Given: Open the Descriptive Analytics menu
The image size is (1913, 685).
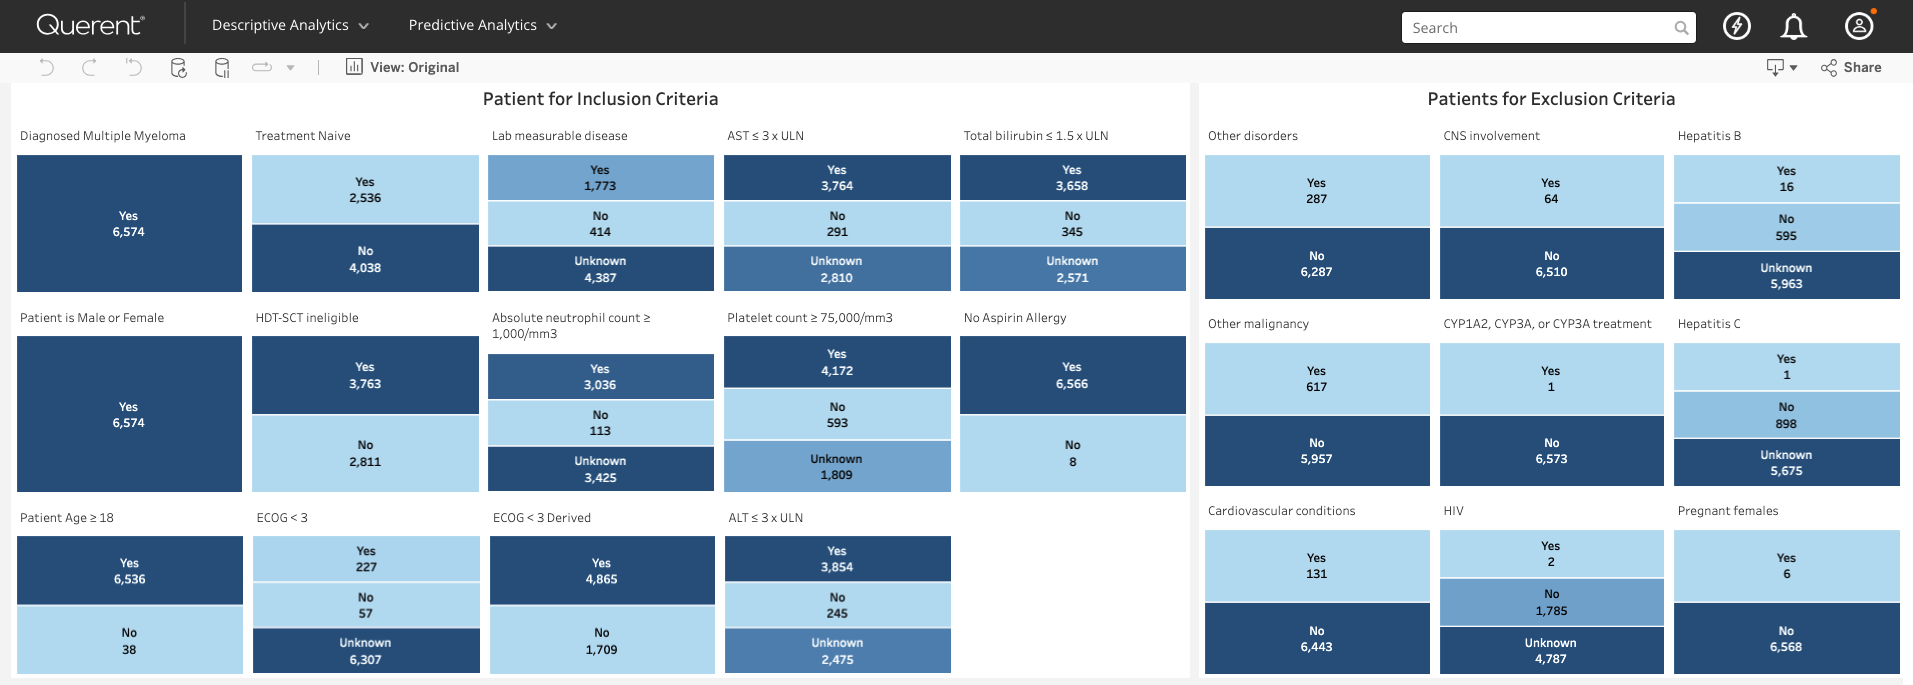Looking at the screenshot, I should (x=290, y=25).
